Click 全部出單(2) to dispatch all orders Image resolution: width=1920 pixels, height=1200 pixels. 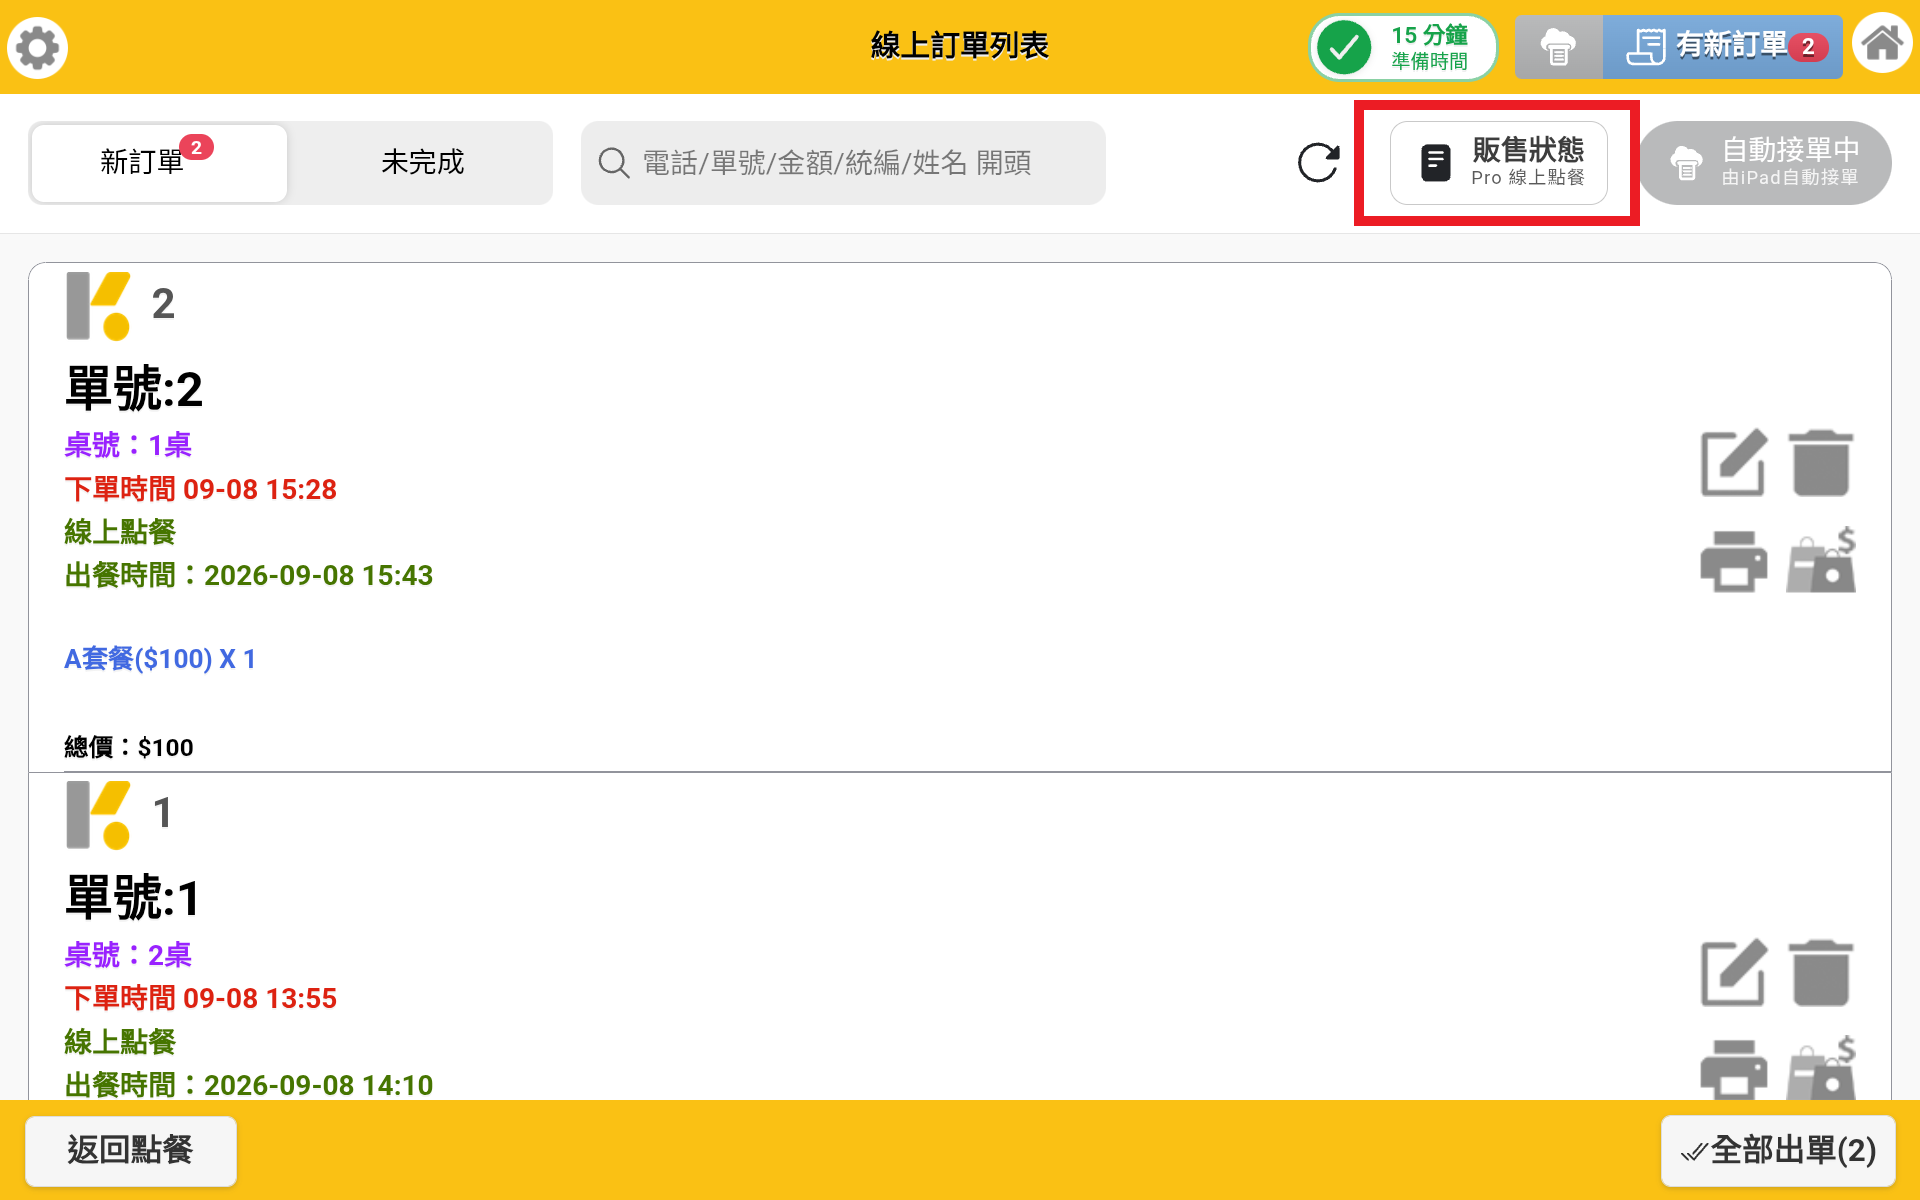pos(1778,1150)
